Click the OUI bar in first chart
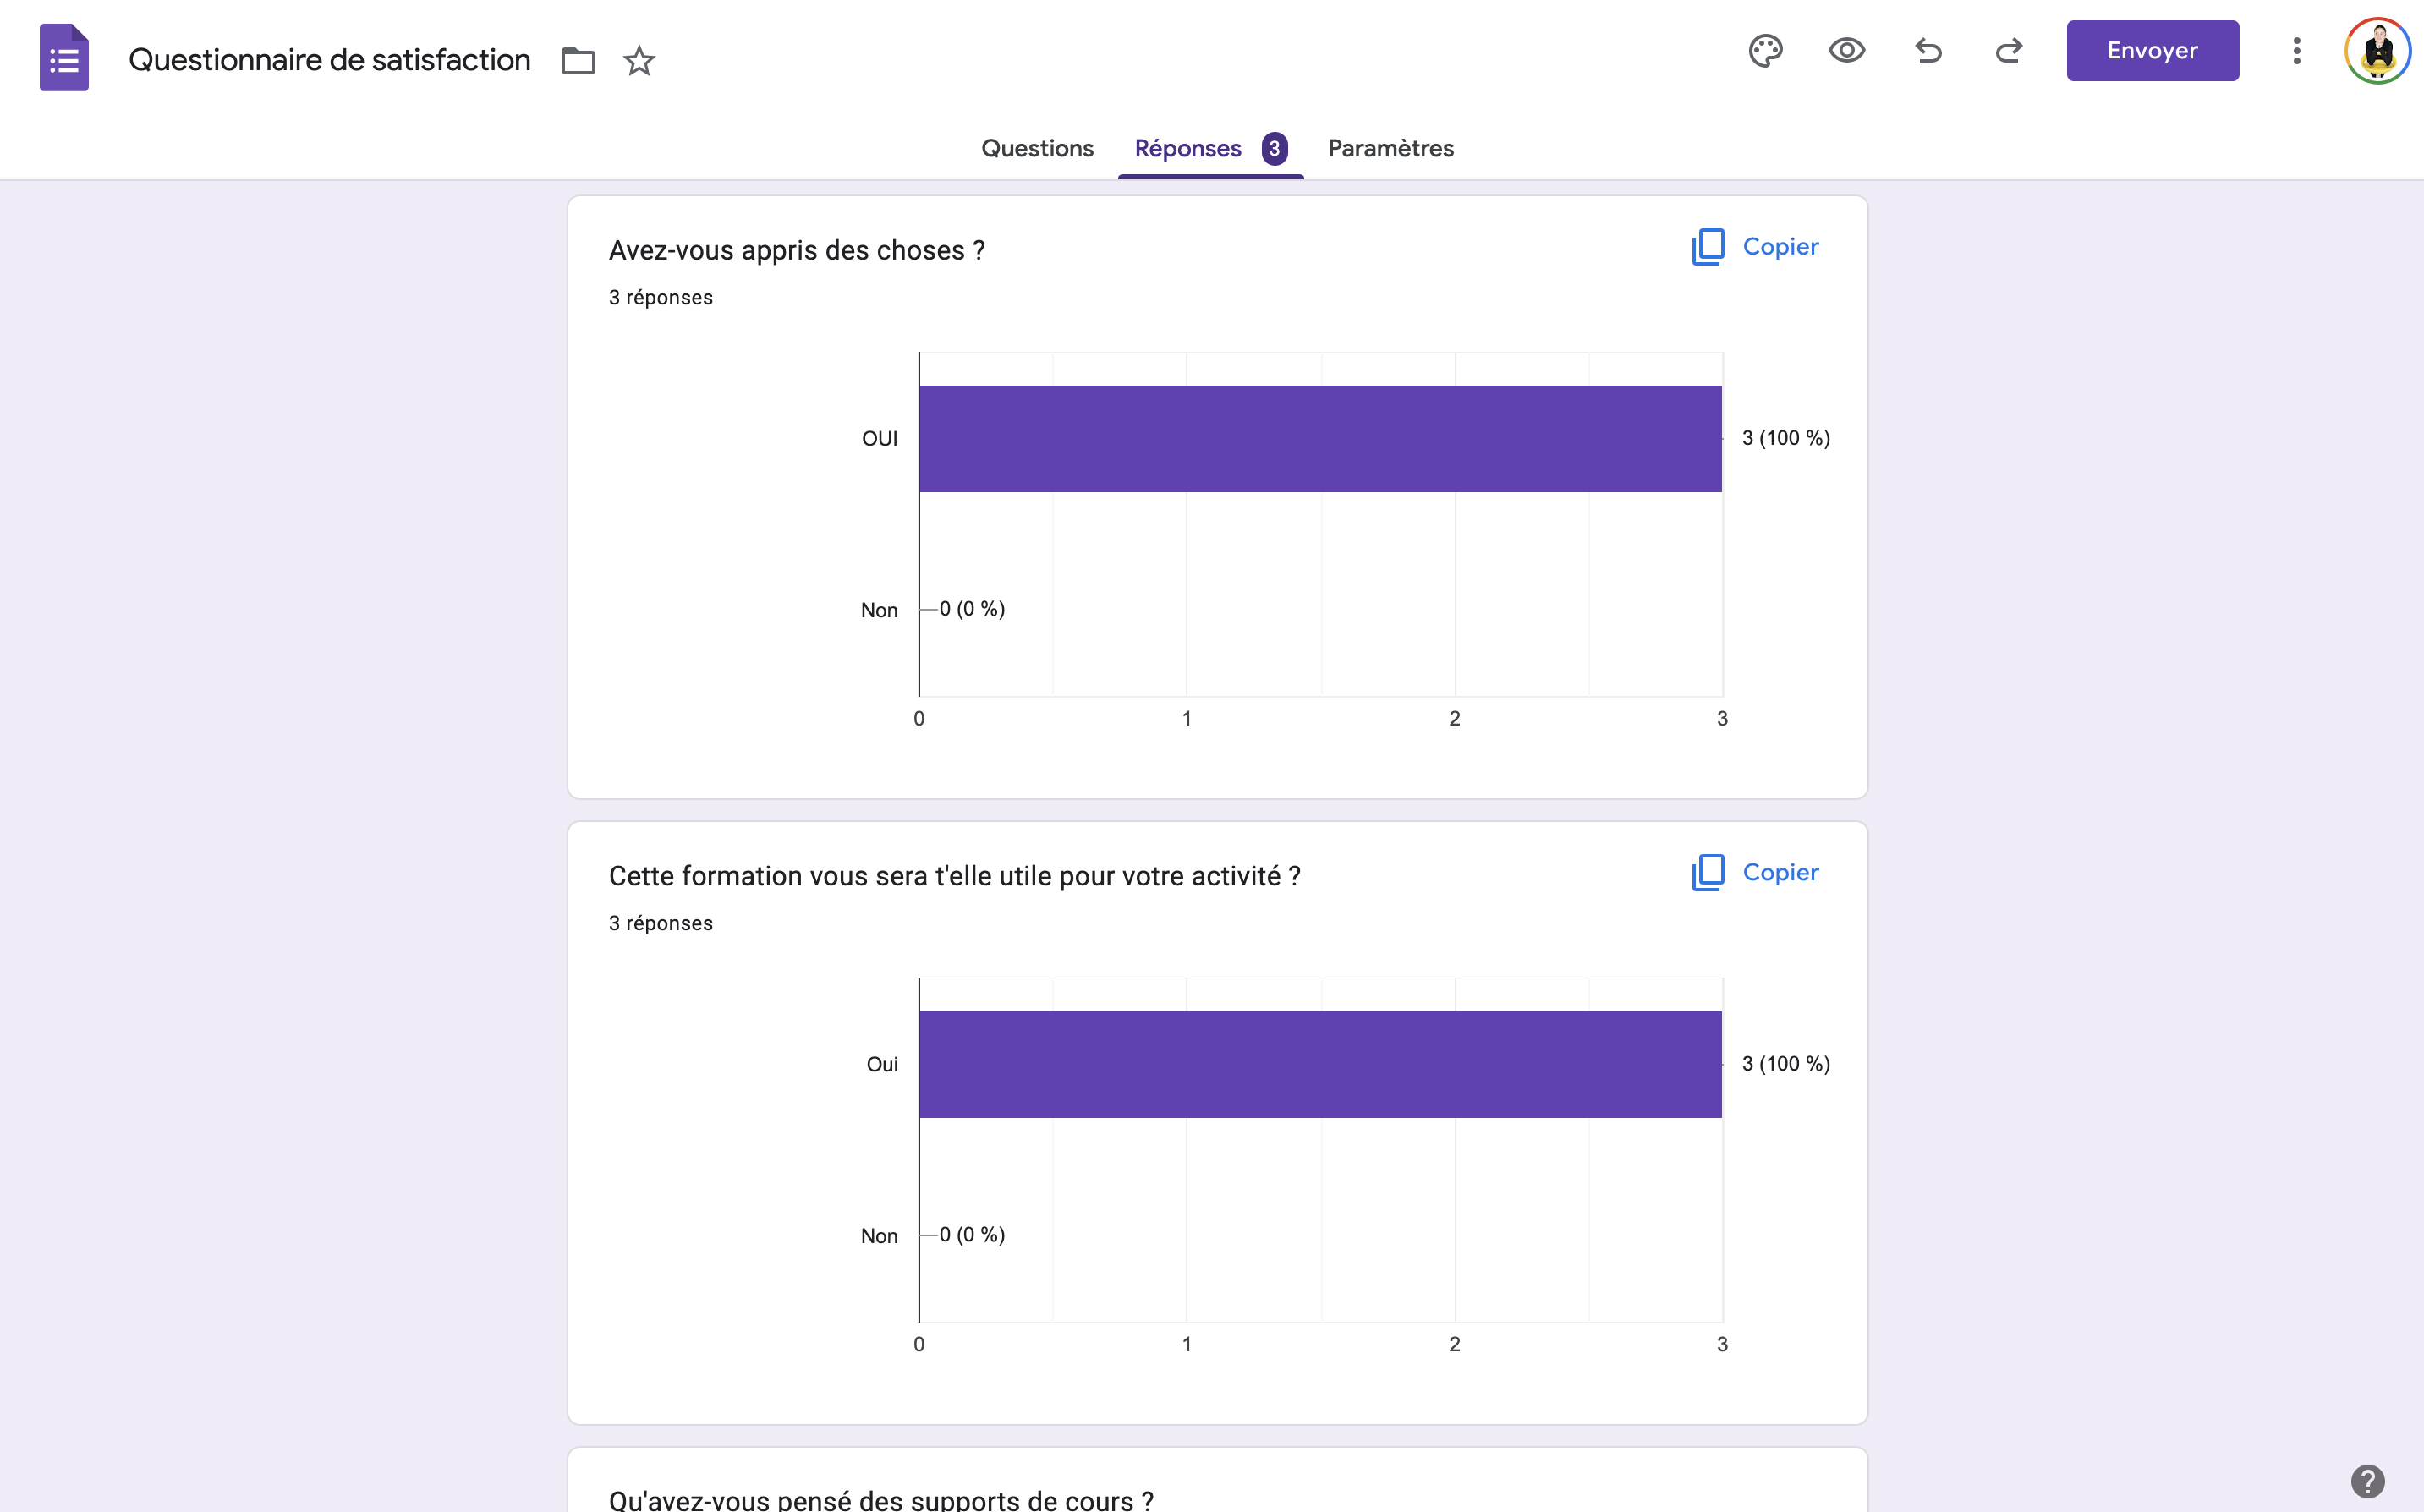Image resolution: width=2424 pixels, height=1512 pixels. [1320, 438]
